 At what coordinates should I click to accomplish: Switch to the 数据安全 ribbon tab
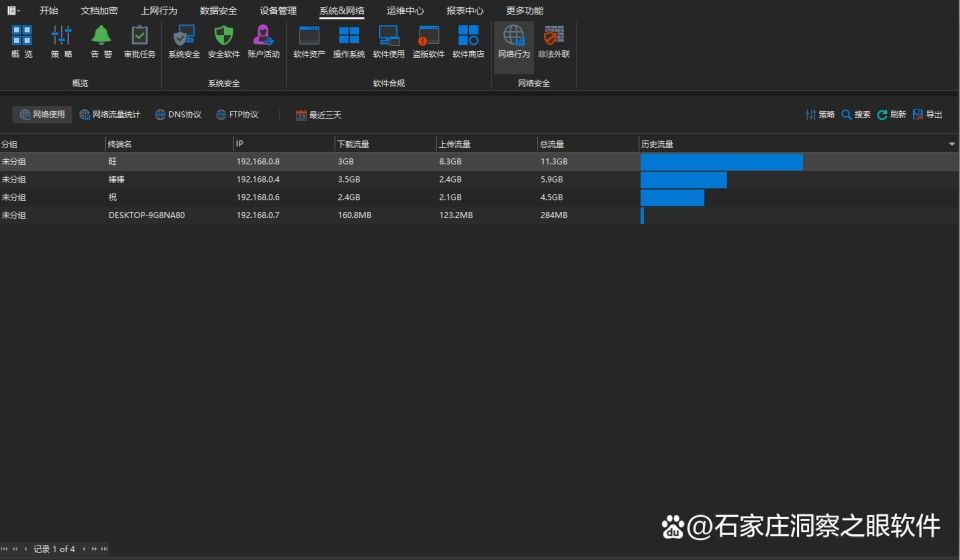click(218, 10)
